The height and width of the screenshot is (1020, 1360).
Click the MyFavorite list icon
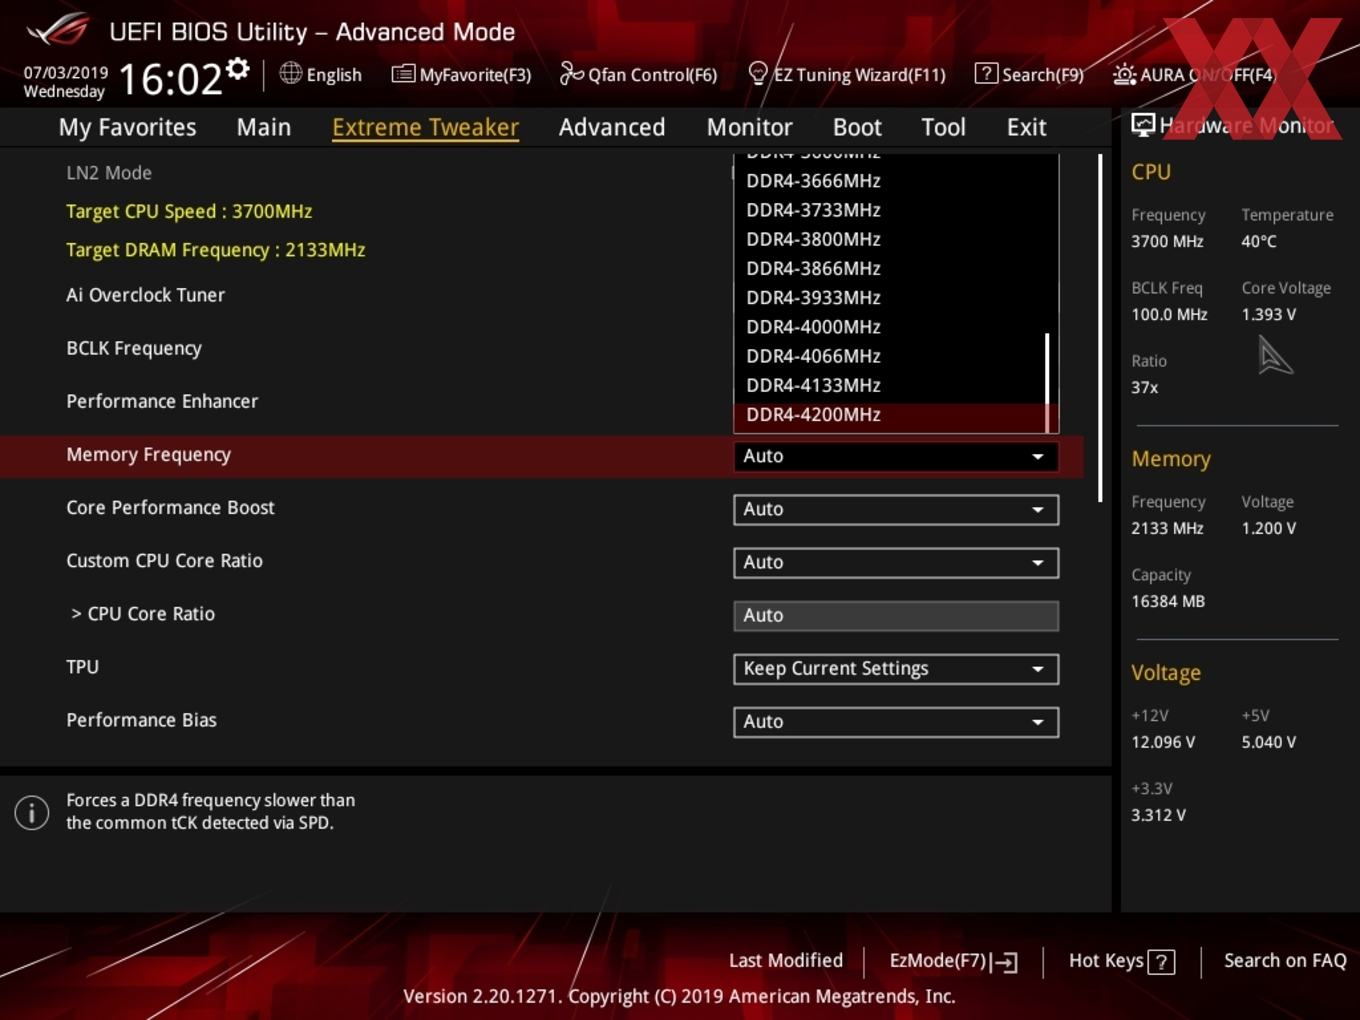pyautogui.click(x=403, y=74)
